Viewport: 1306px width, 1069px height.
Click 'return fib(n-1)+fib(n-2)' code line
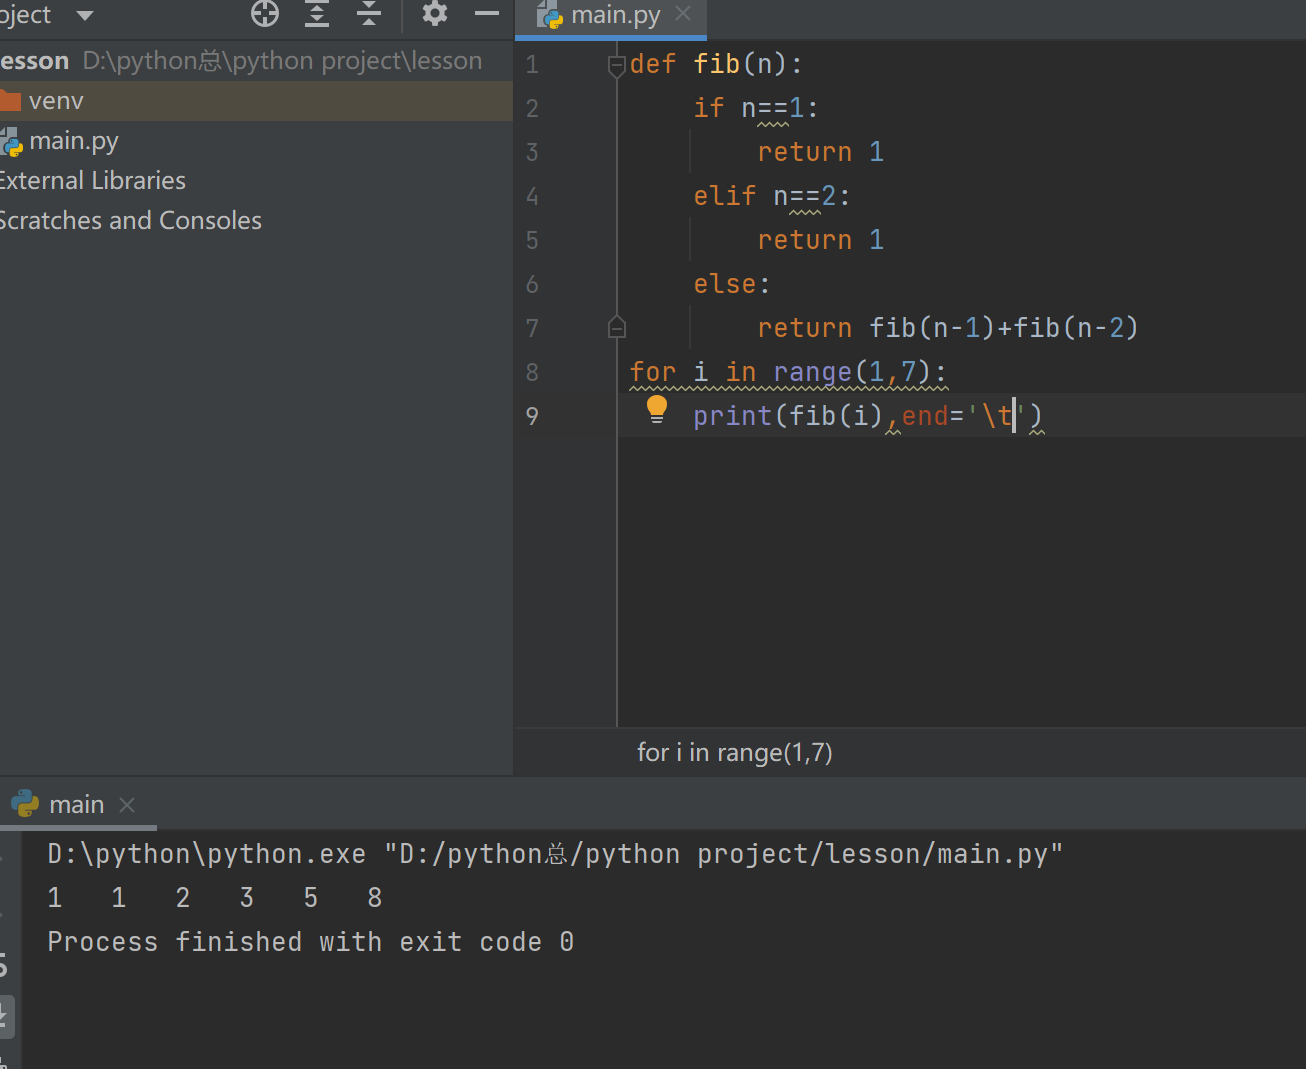click(948, 328)
